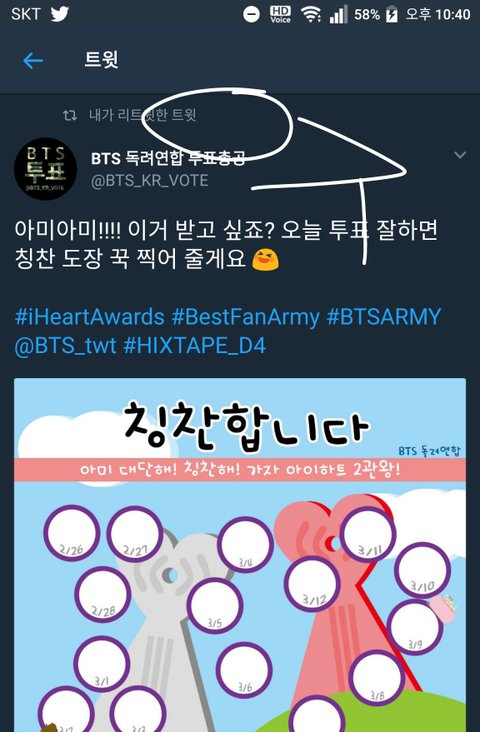Tap the 2/26 stamp circle in image

(71, 533)
